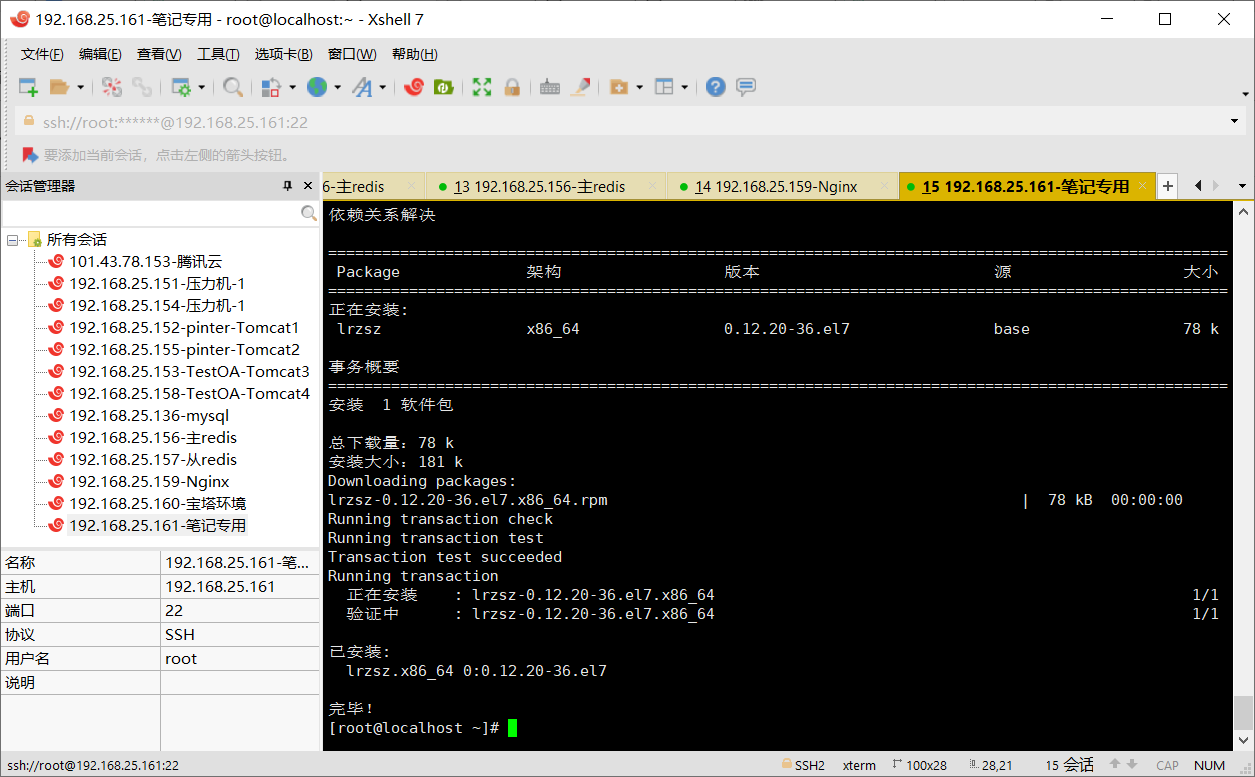Open the 文件(F) menu

point(42,54)
